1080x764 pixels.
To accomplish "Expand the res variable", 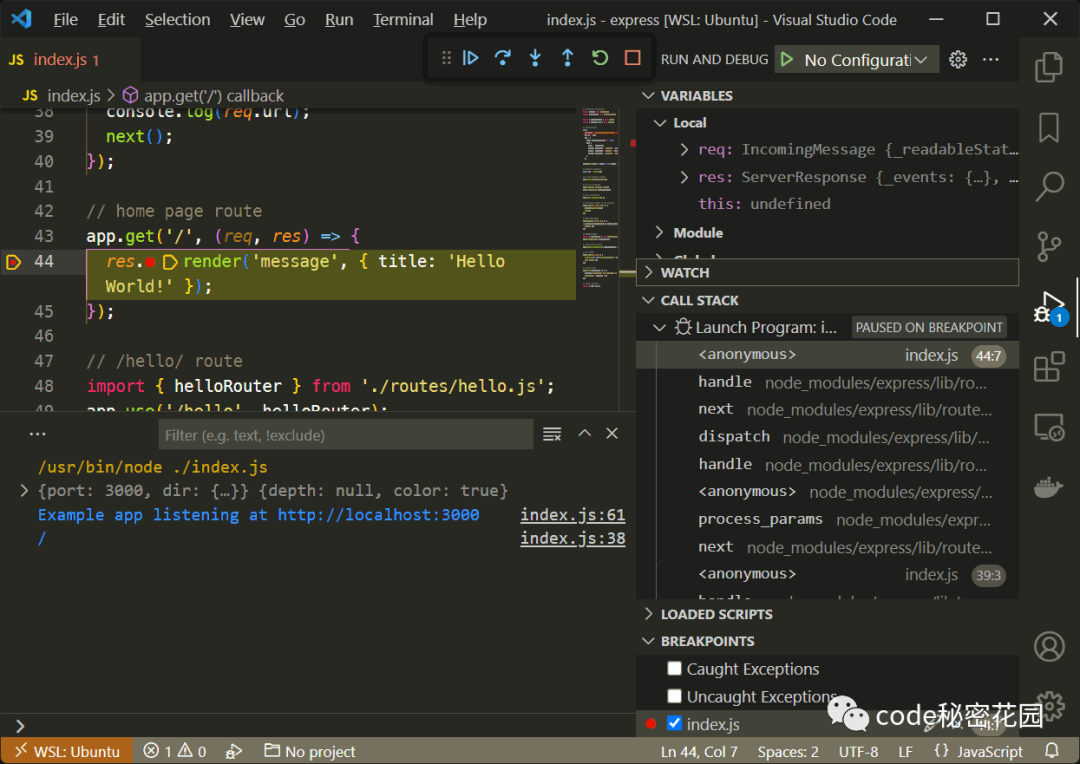I will (x=684, y=177).
